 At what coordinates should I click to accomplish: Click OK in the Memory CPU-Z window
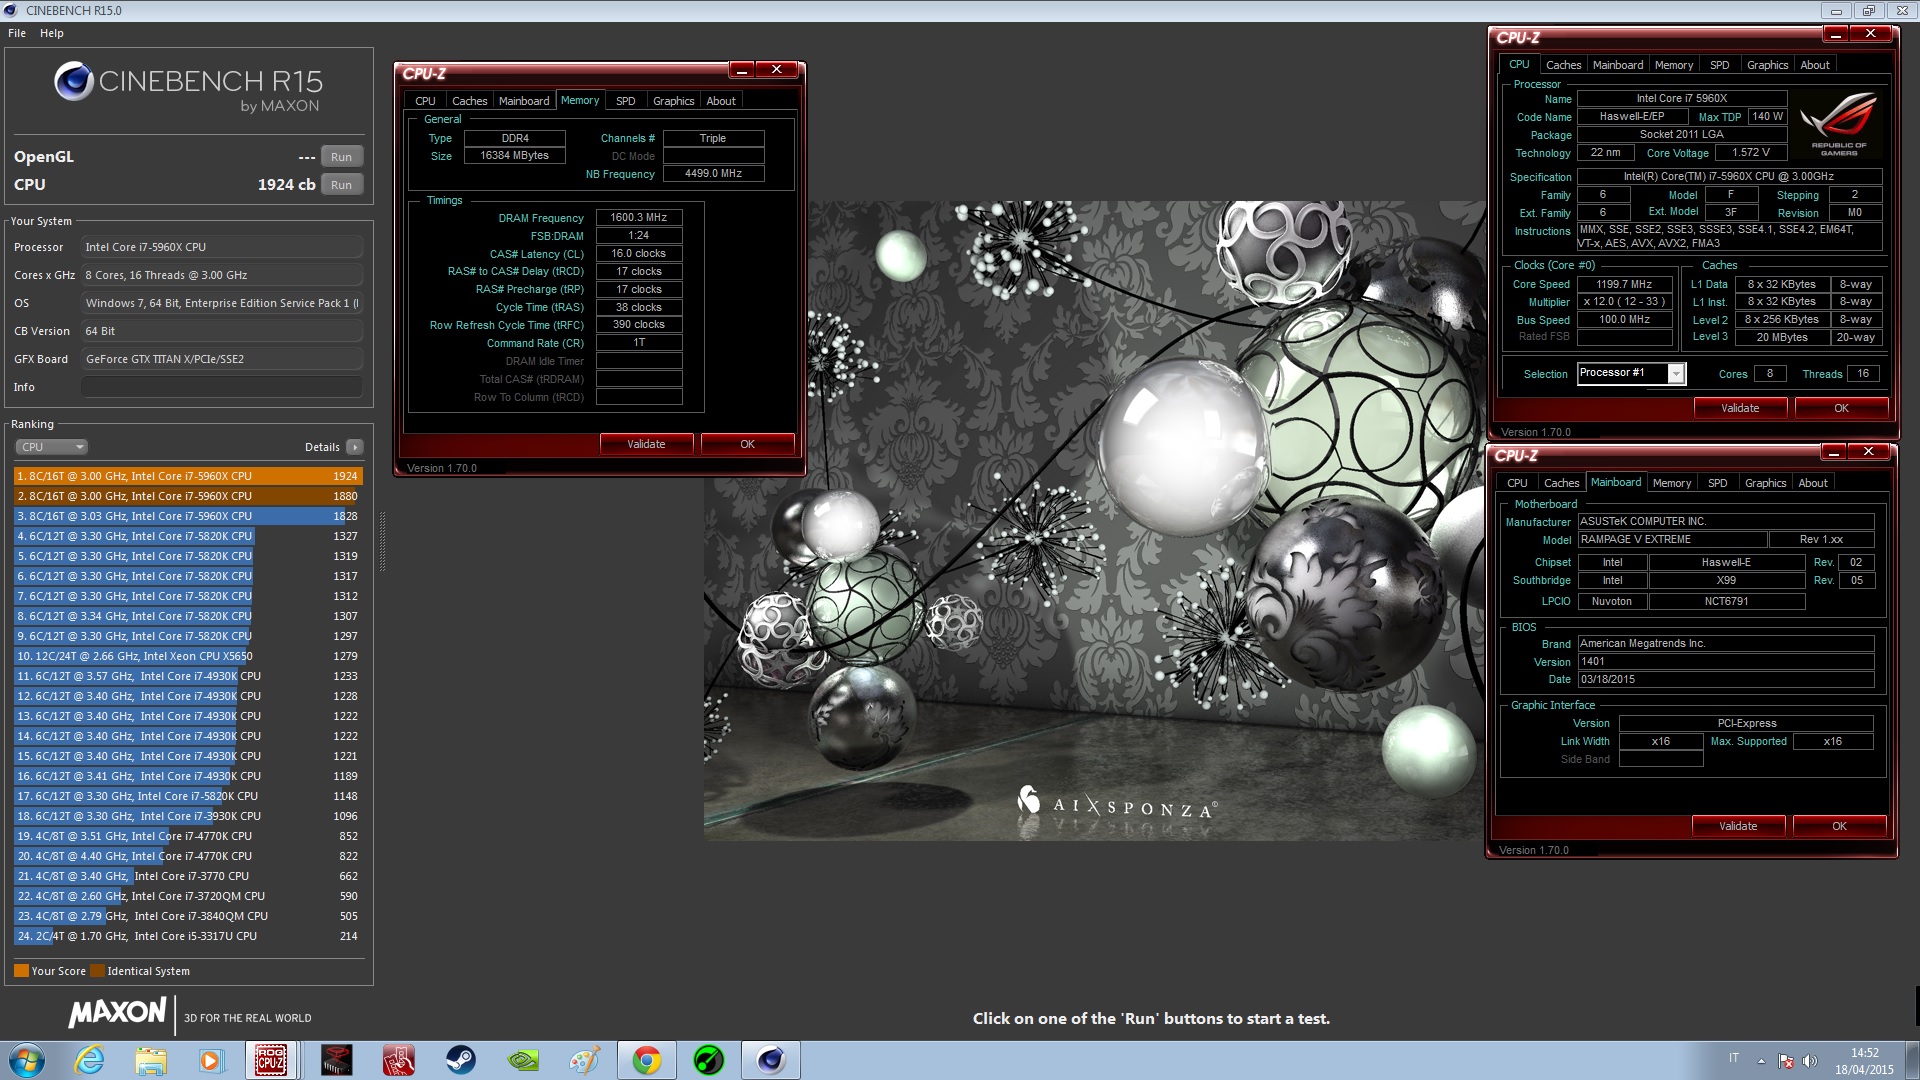pyautogui.click(x=747, y=444)
